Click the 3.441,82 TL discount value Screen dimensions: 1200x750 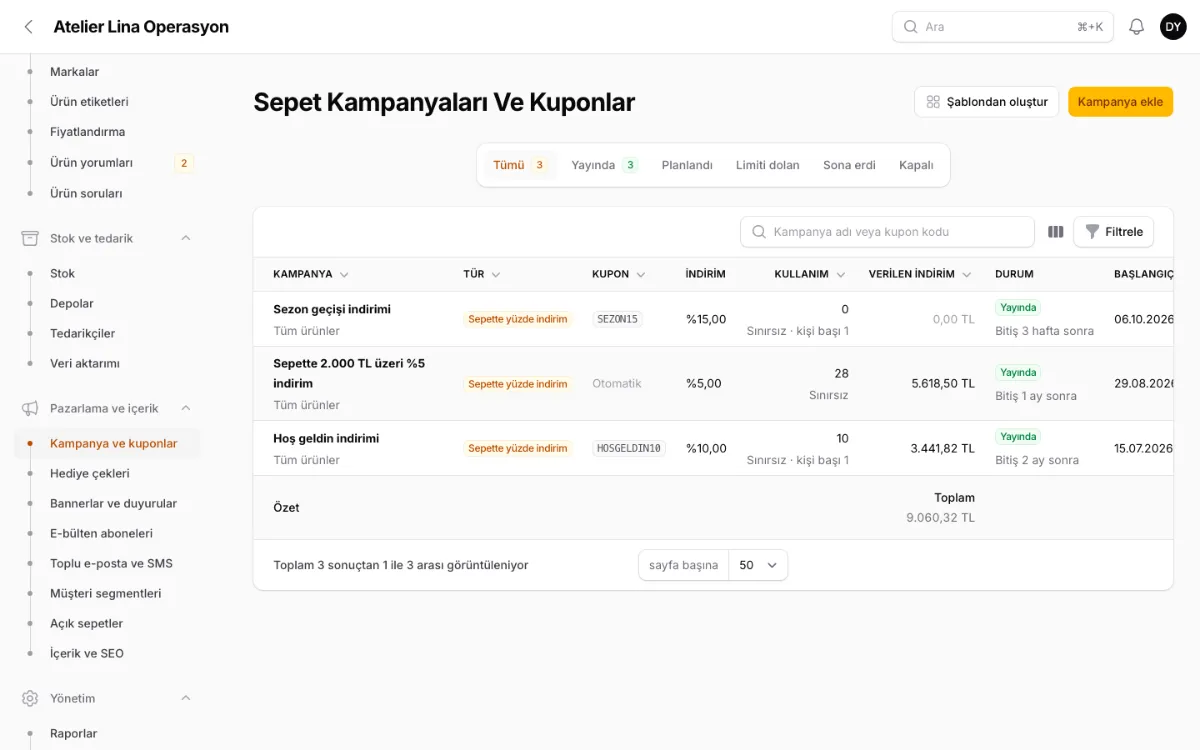click(942, 448)
